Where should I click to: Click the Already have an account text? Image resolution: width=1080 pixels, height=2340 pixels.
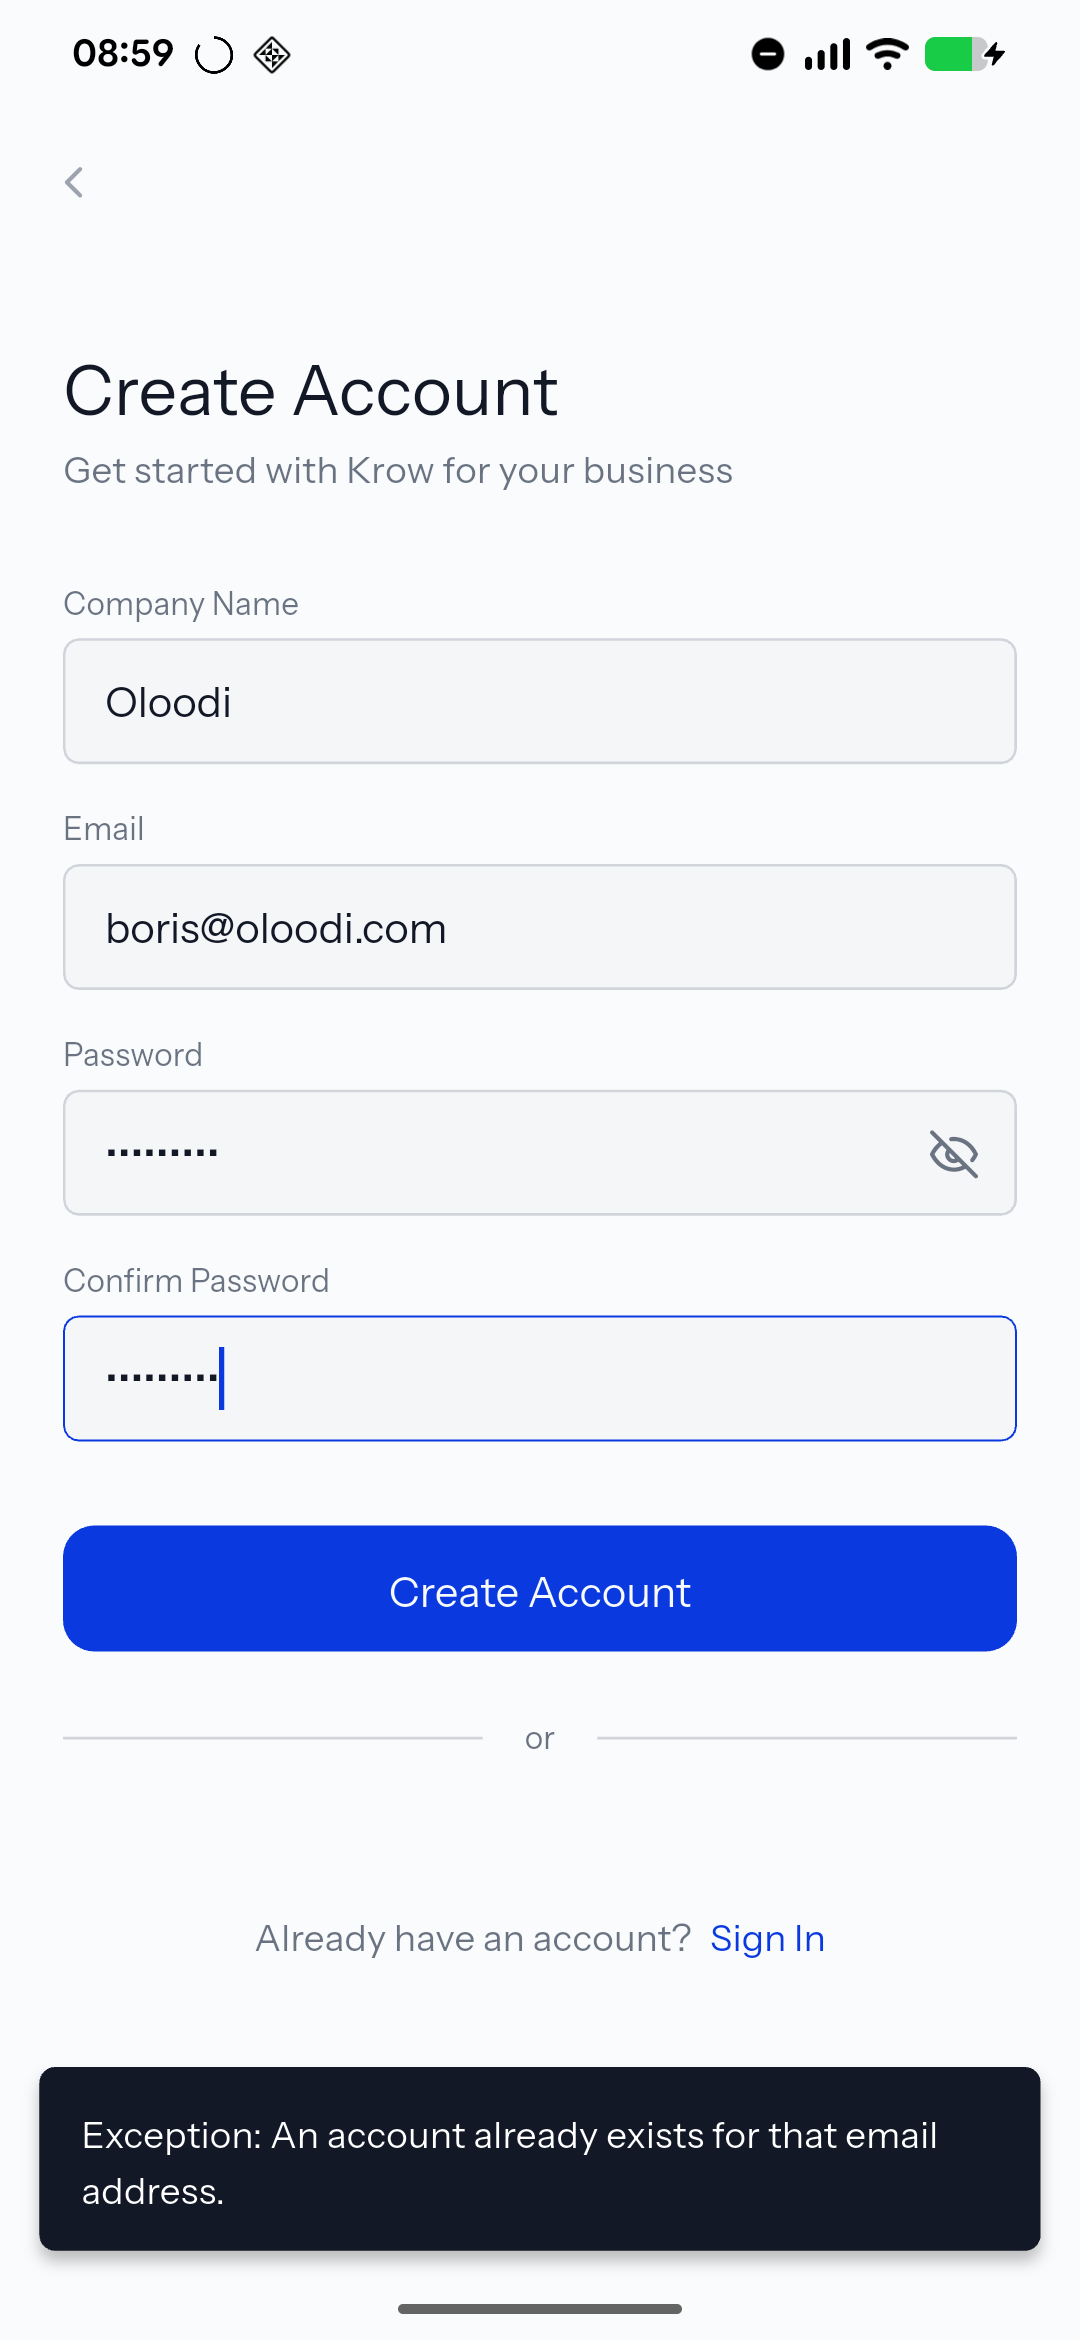473,1939
